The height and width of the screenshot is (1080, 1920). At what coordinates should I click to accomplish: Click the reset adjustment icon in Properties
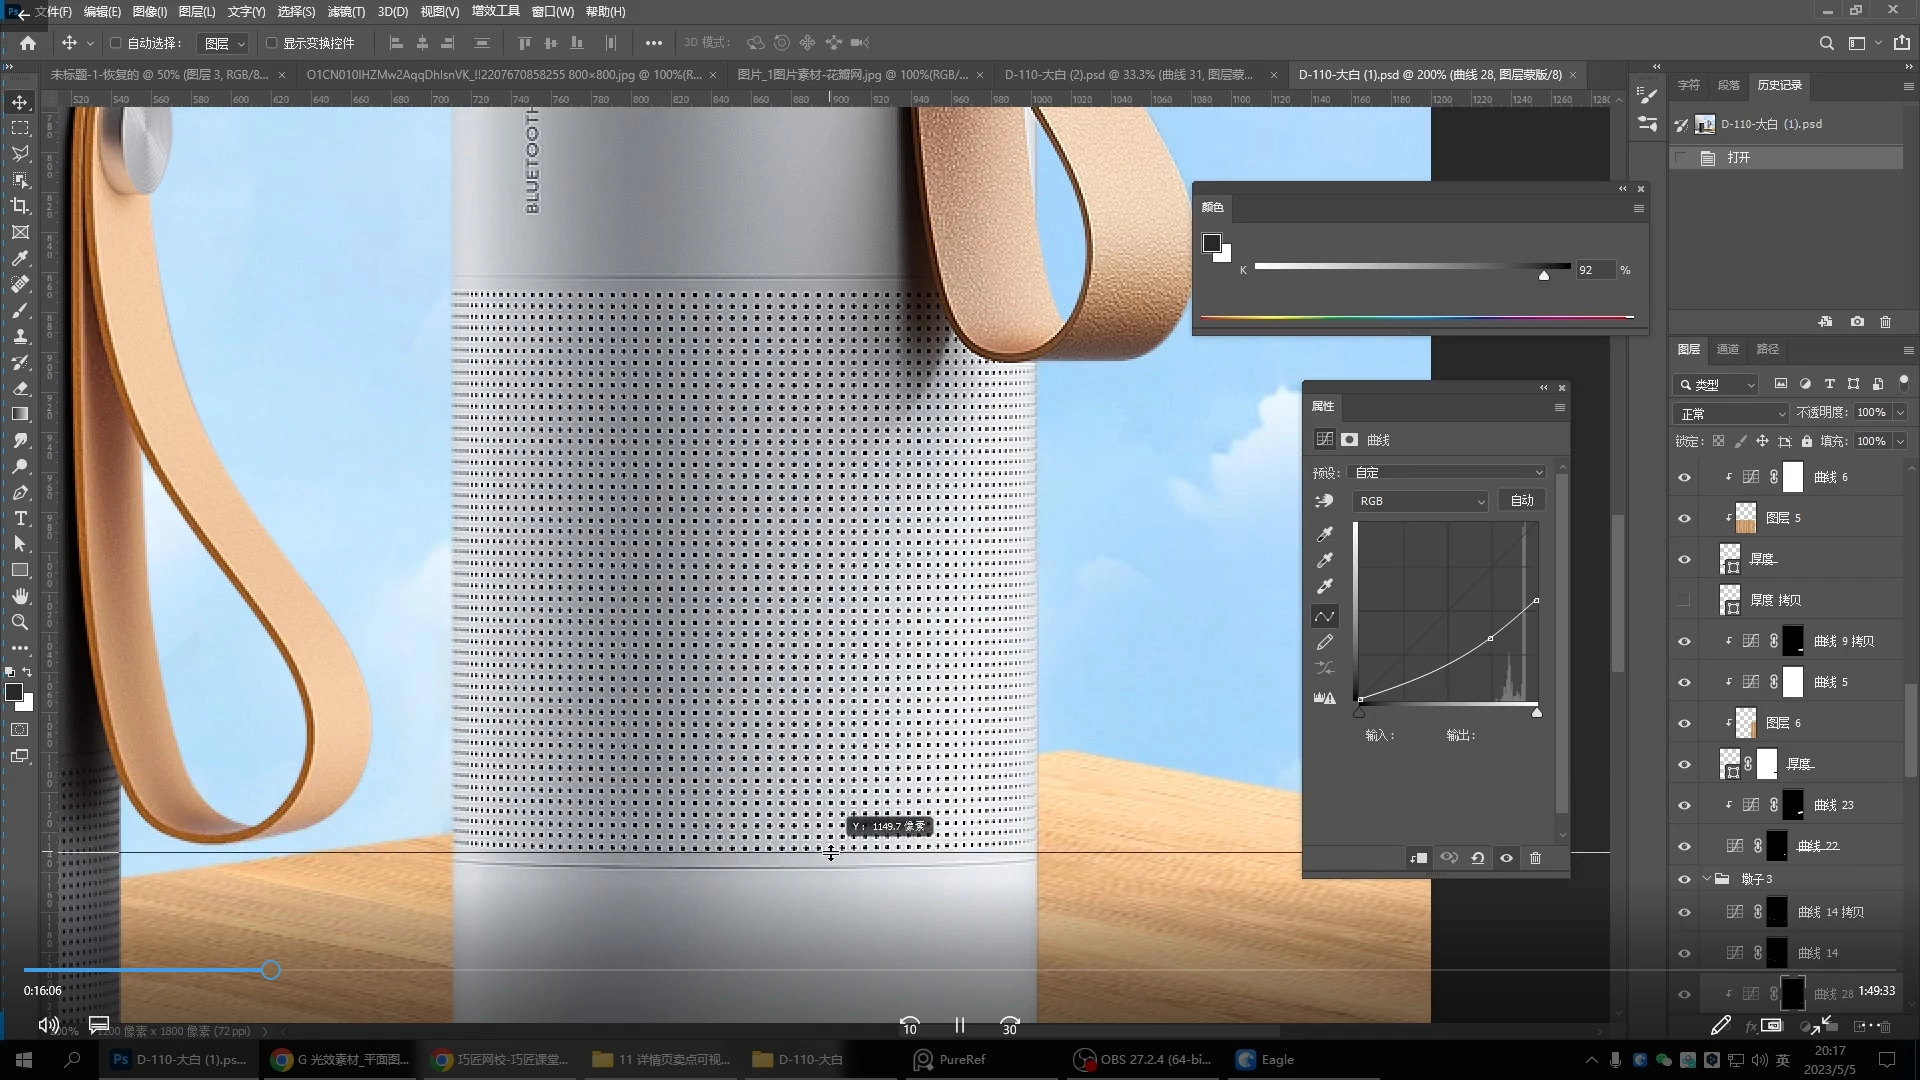[x=1477, y=858]
